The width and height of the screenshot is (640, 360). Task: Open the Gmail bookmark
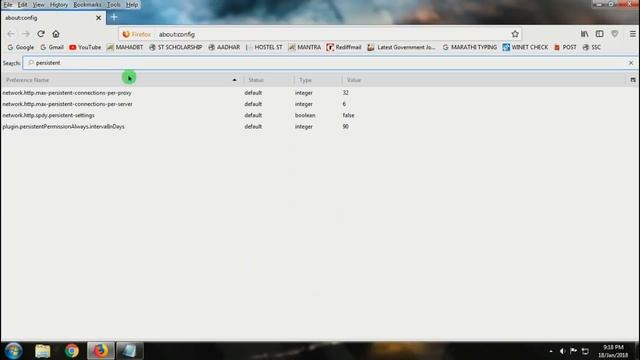[x=52, y=47]
